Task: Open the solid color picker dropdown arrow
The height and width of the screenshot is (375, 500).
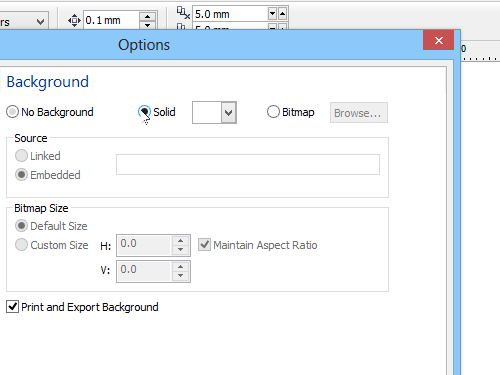Action: click(229, 113)
